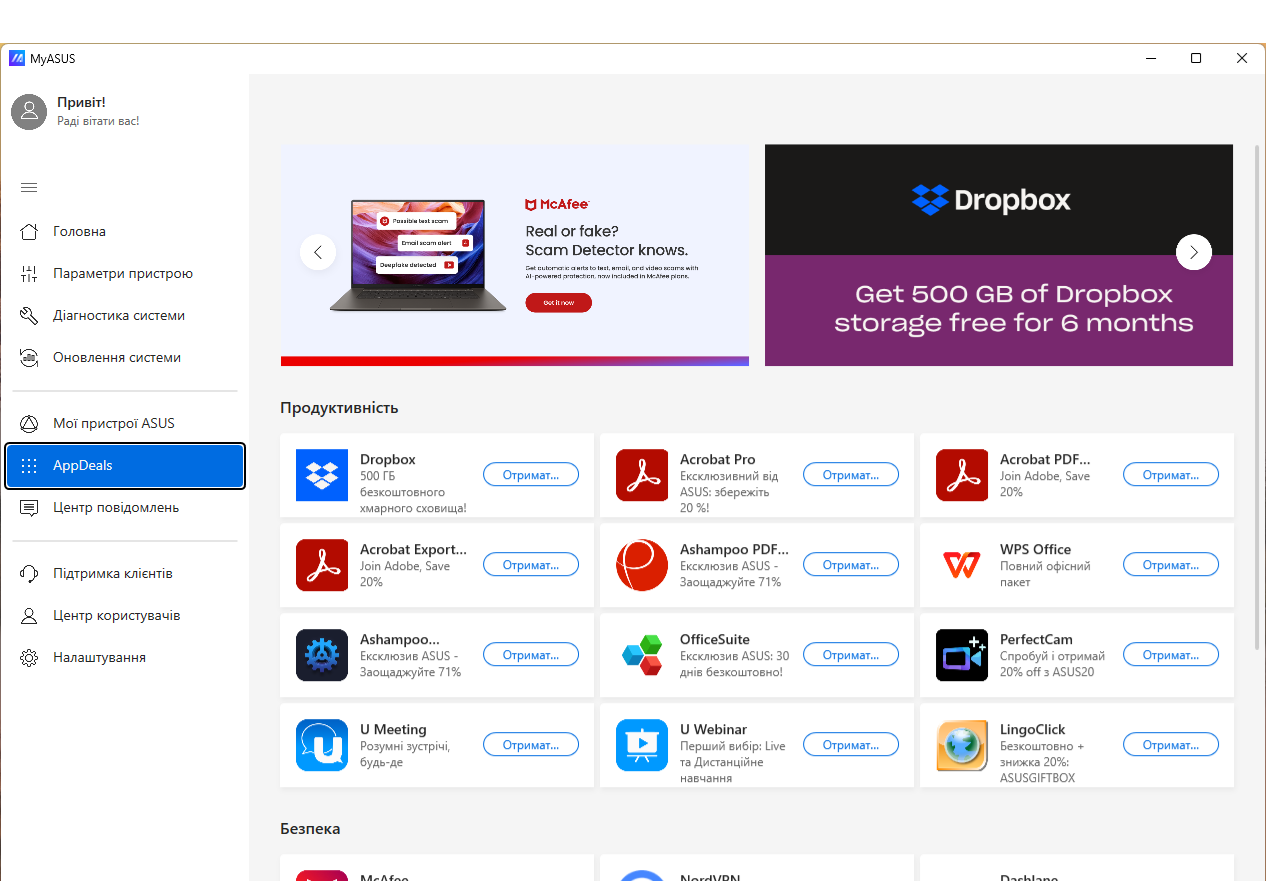Get the Dropbox offer
The image size is (1266, 881).
tap(531, 475)
